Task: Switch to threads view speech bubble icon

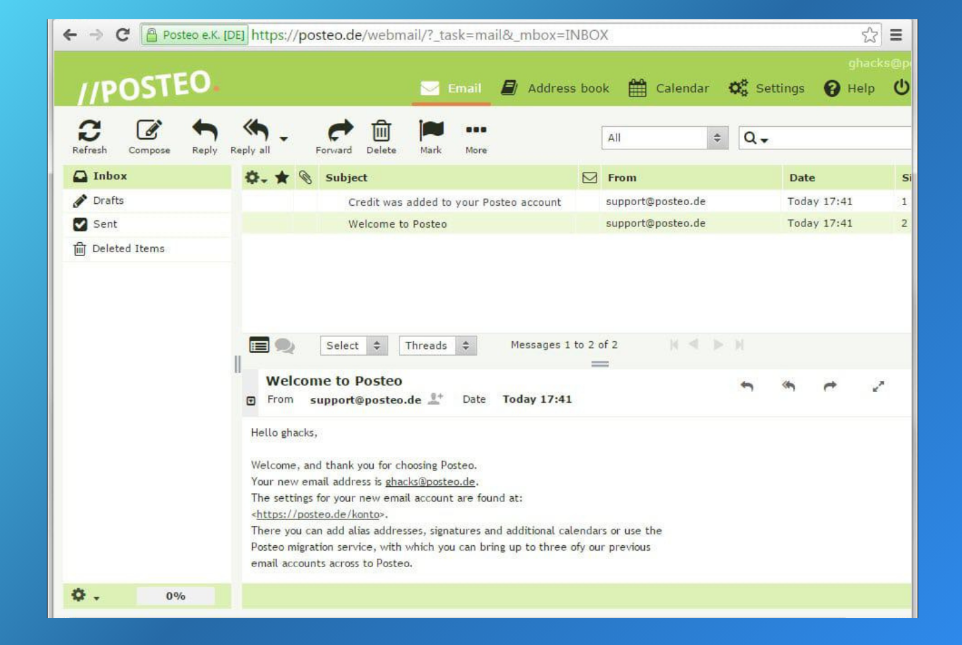Action: (x=284, y=346)
